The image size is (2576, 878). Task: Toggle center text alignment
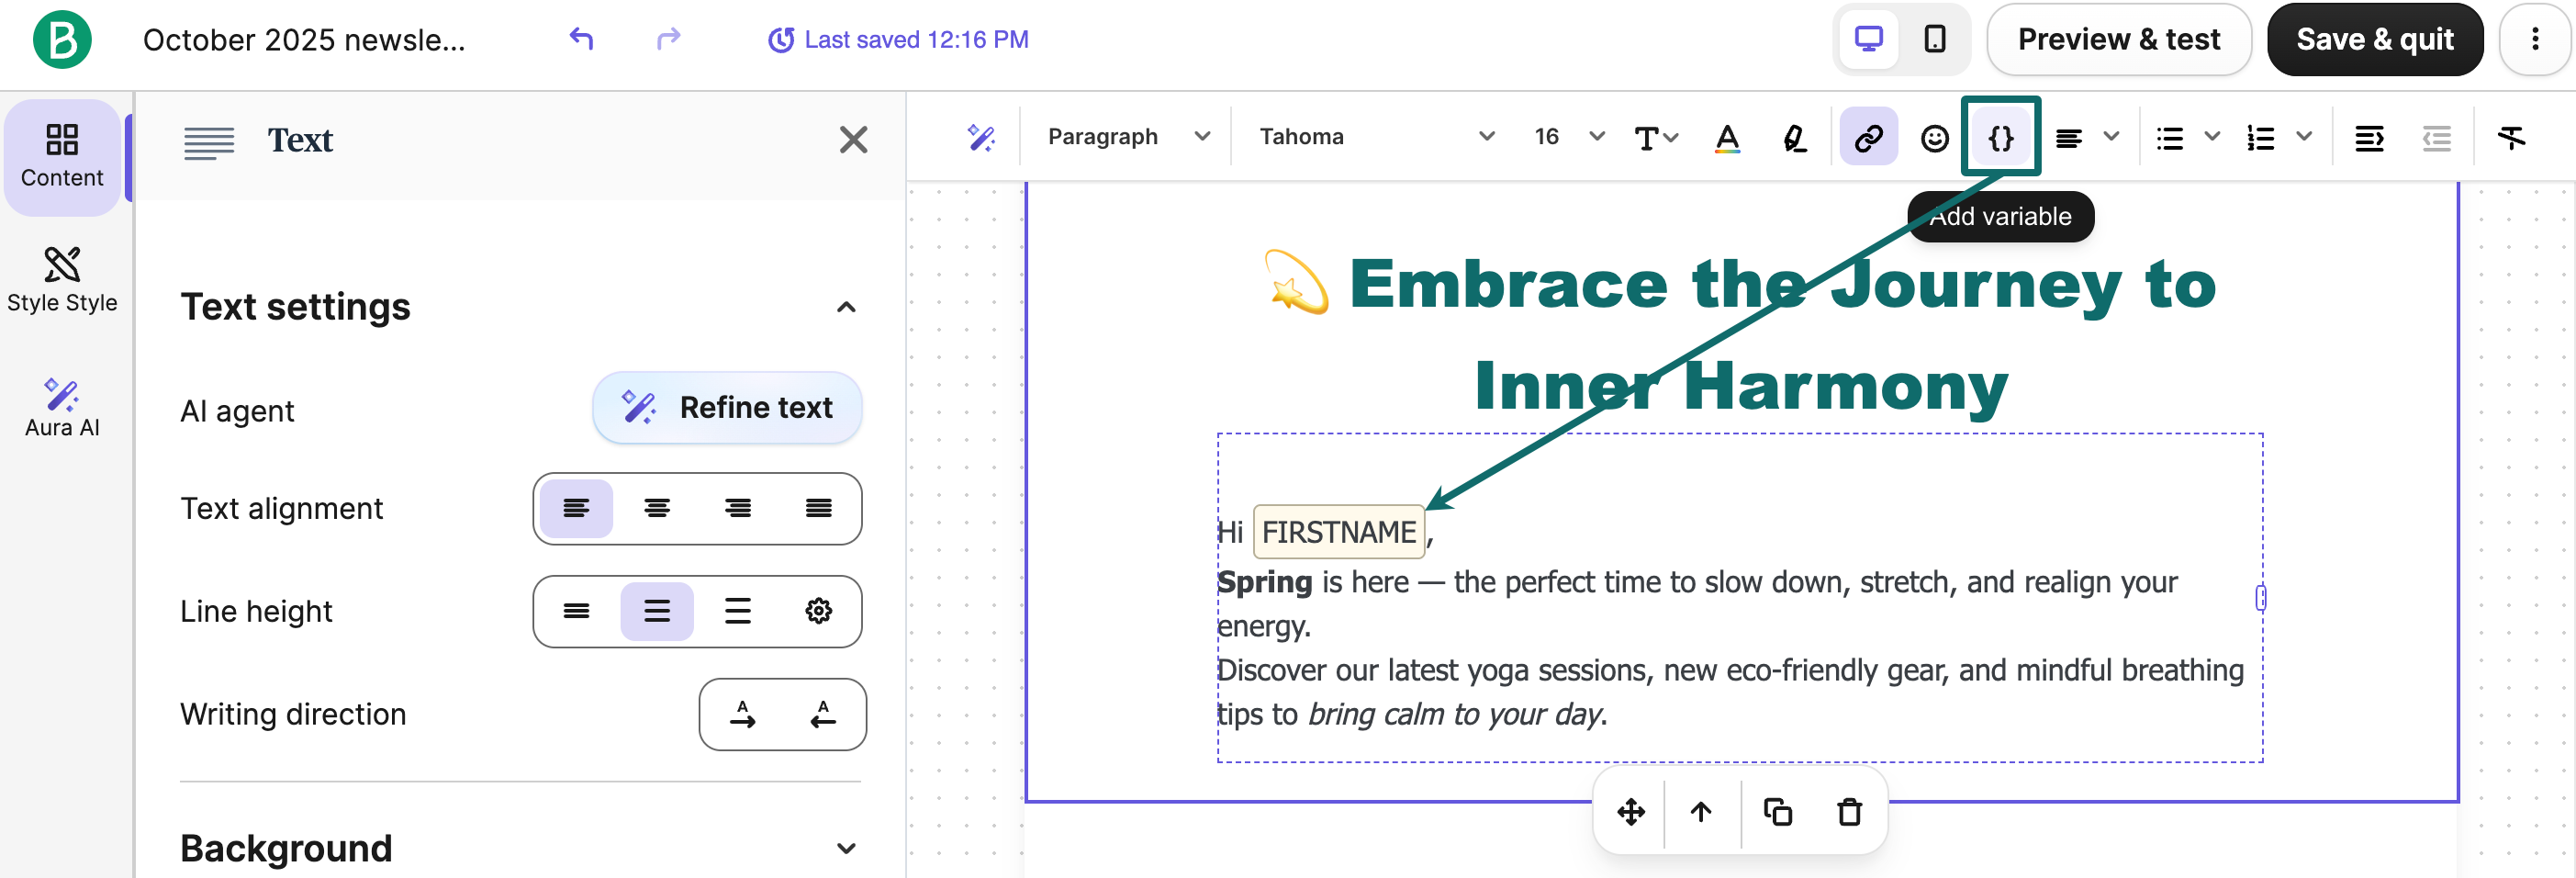tap(657, 508)
